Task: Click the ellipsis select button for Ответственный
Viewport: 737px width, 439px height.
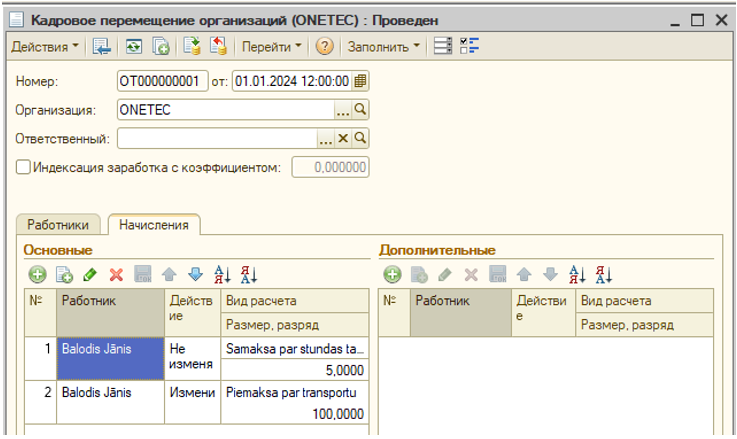Action: point(326,139)
